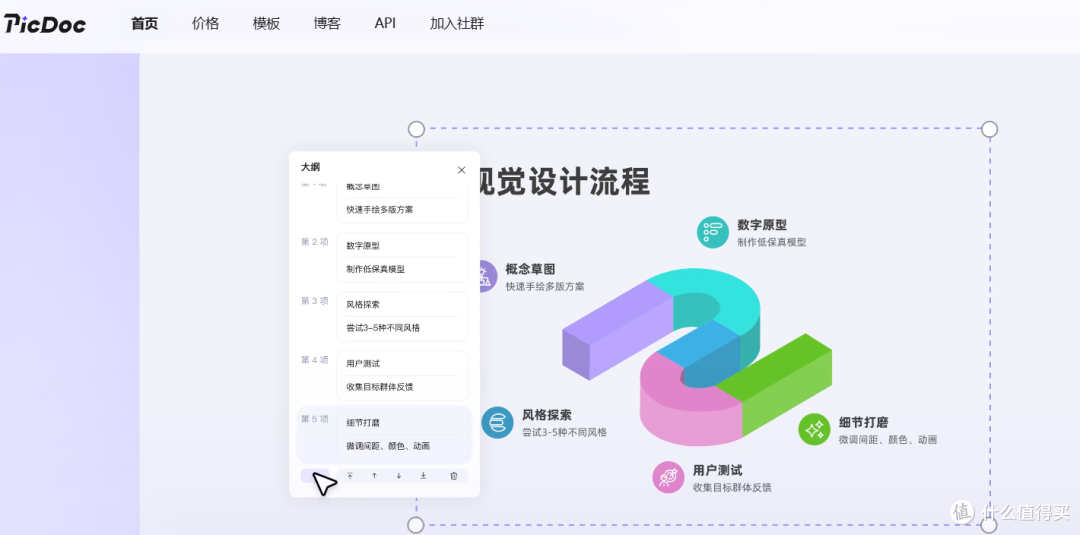Click the purple 概念草图 icon on canvas

[488, 276]
